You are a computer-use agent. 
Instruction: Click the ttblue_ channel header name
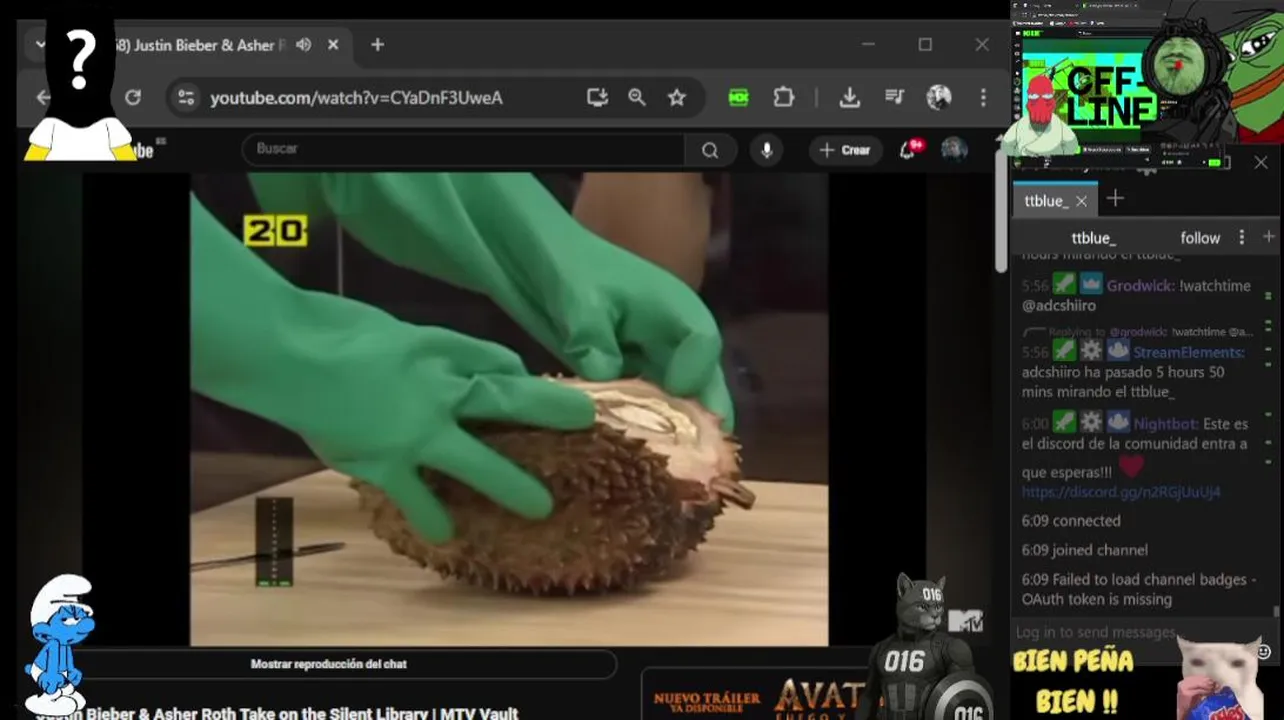coord(1093,238)
